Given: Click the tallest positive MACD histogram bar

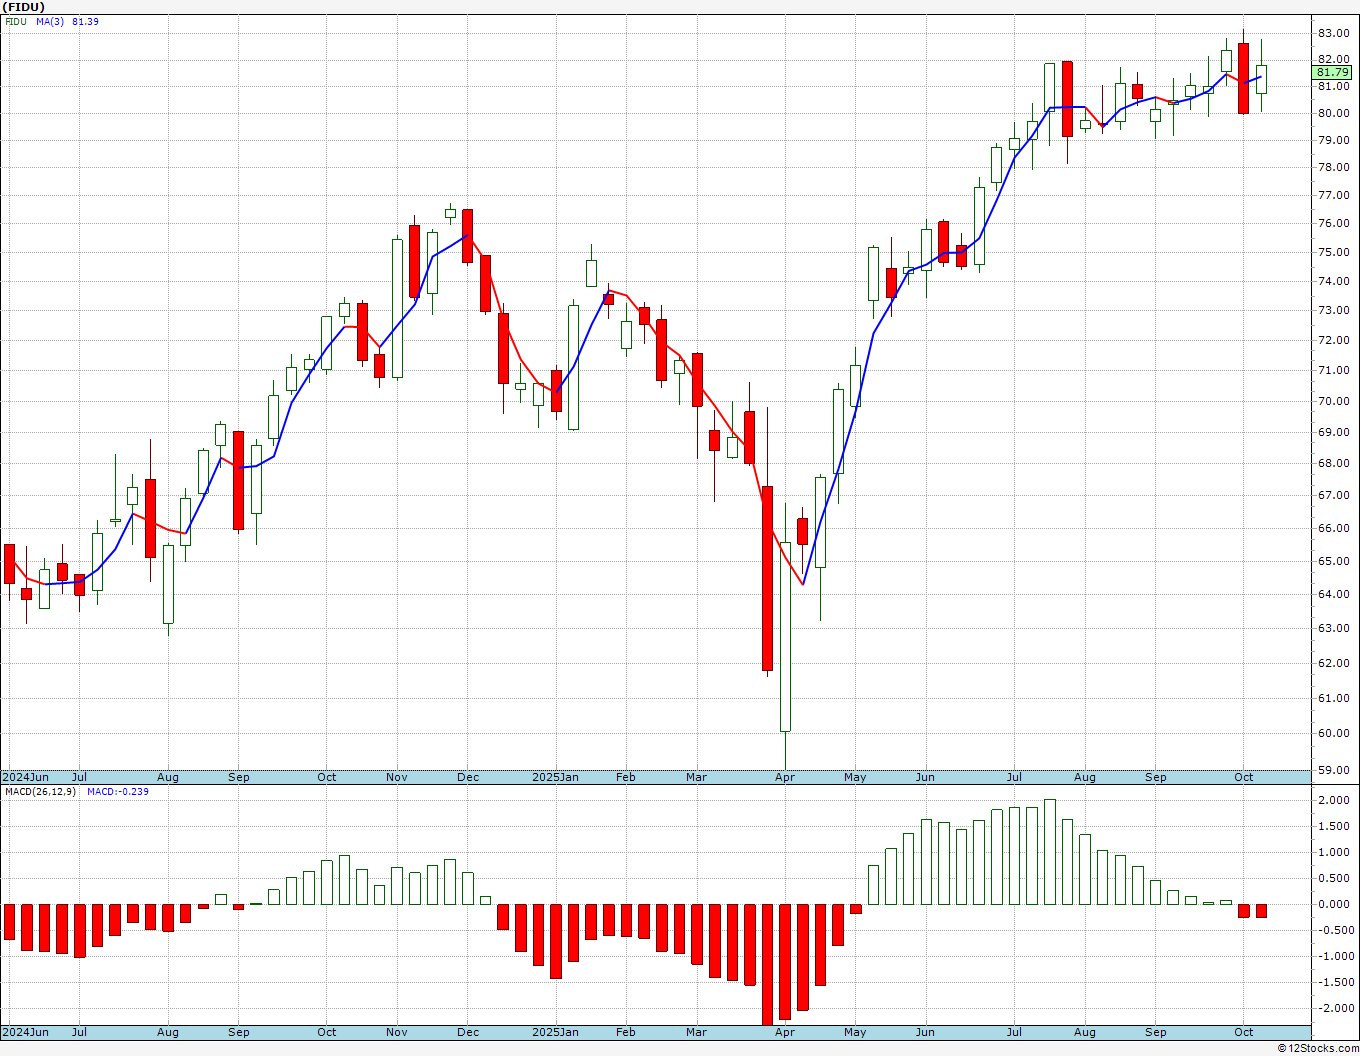Looking at the screenshot, I should click(x=1050, y=852).
